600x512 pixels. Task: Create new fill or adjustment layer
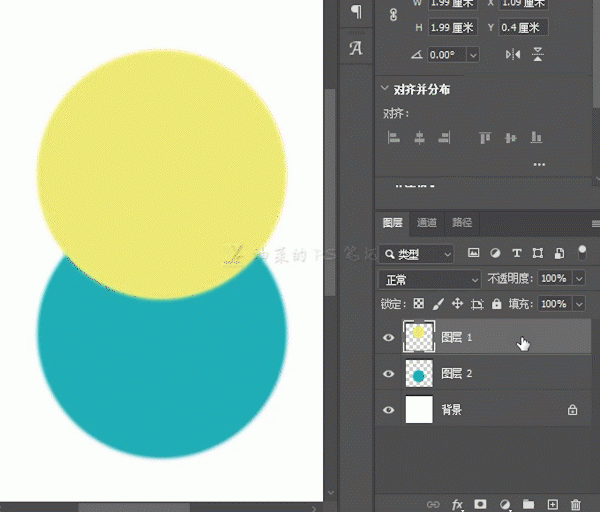coord(505,504)
